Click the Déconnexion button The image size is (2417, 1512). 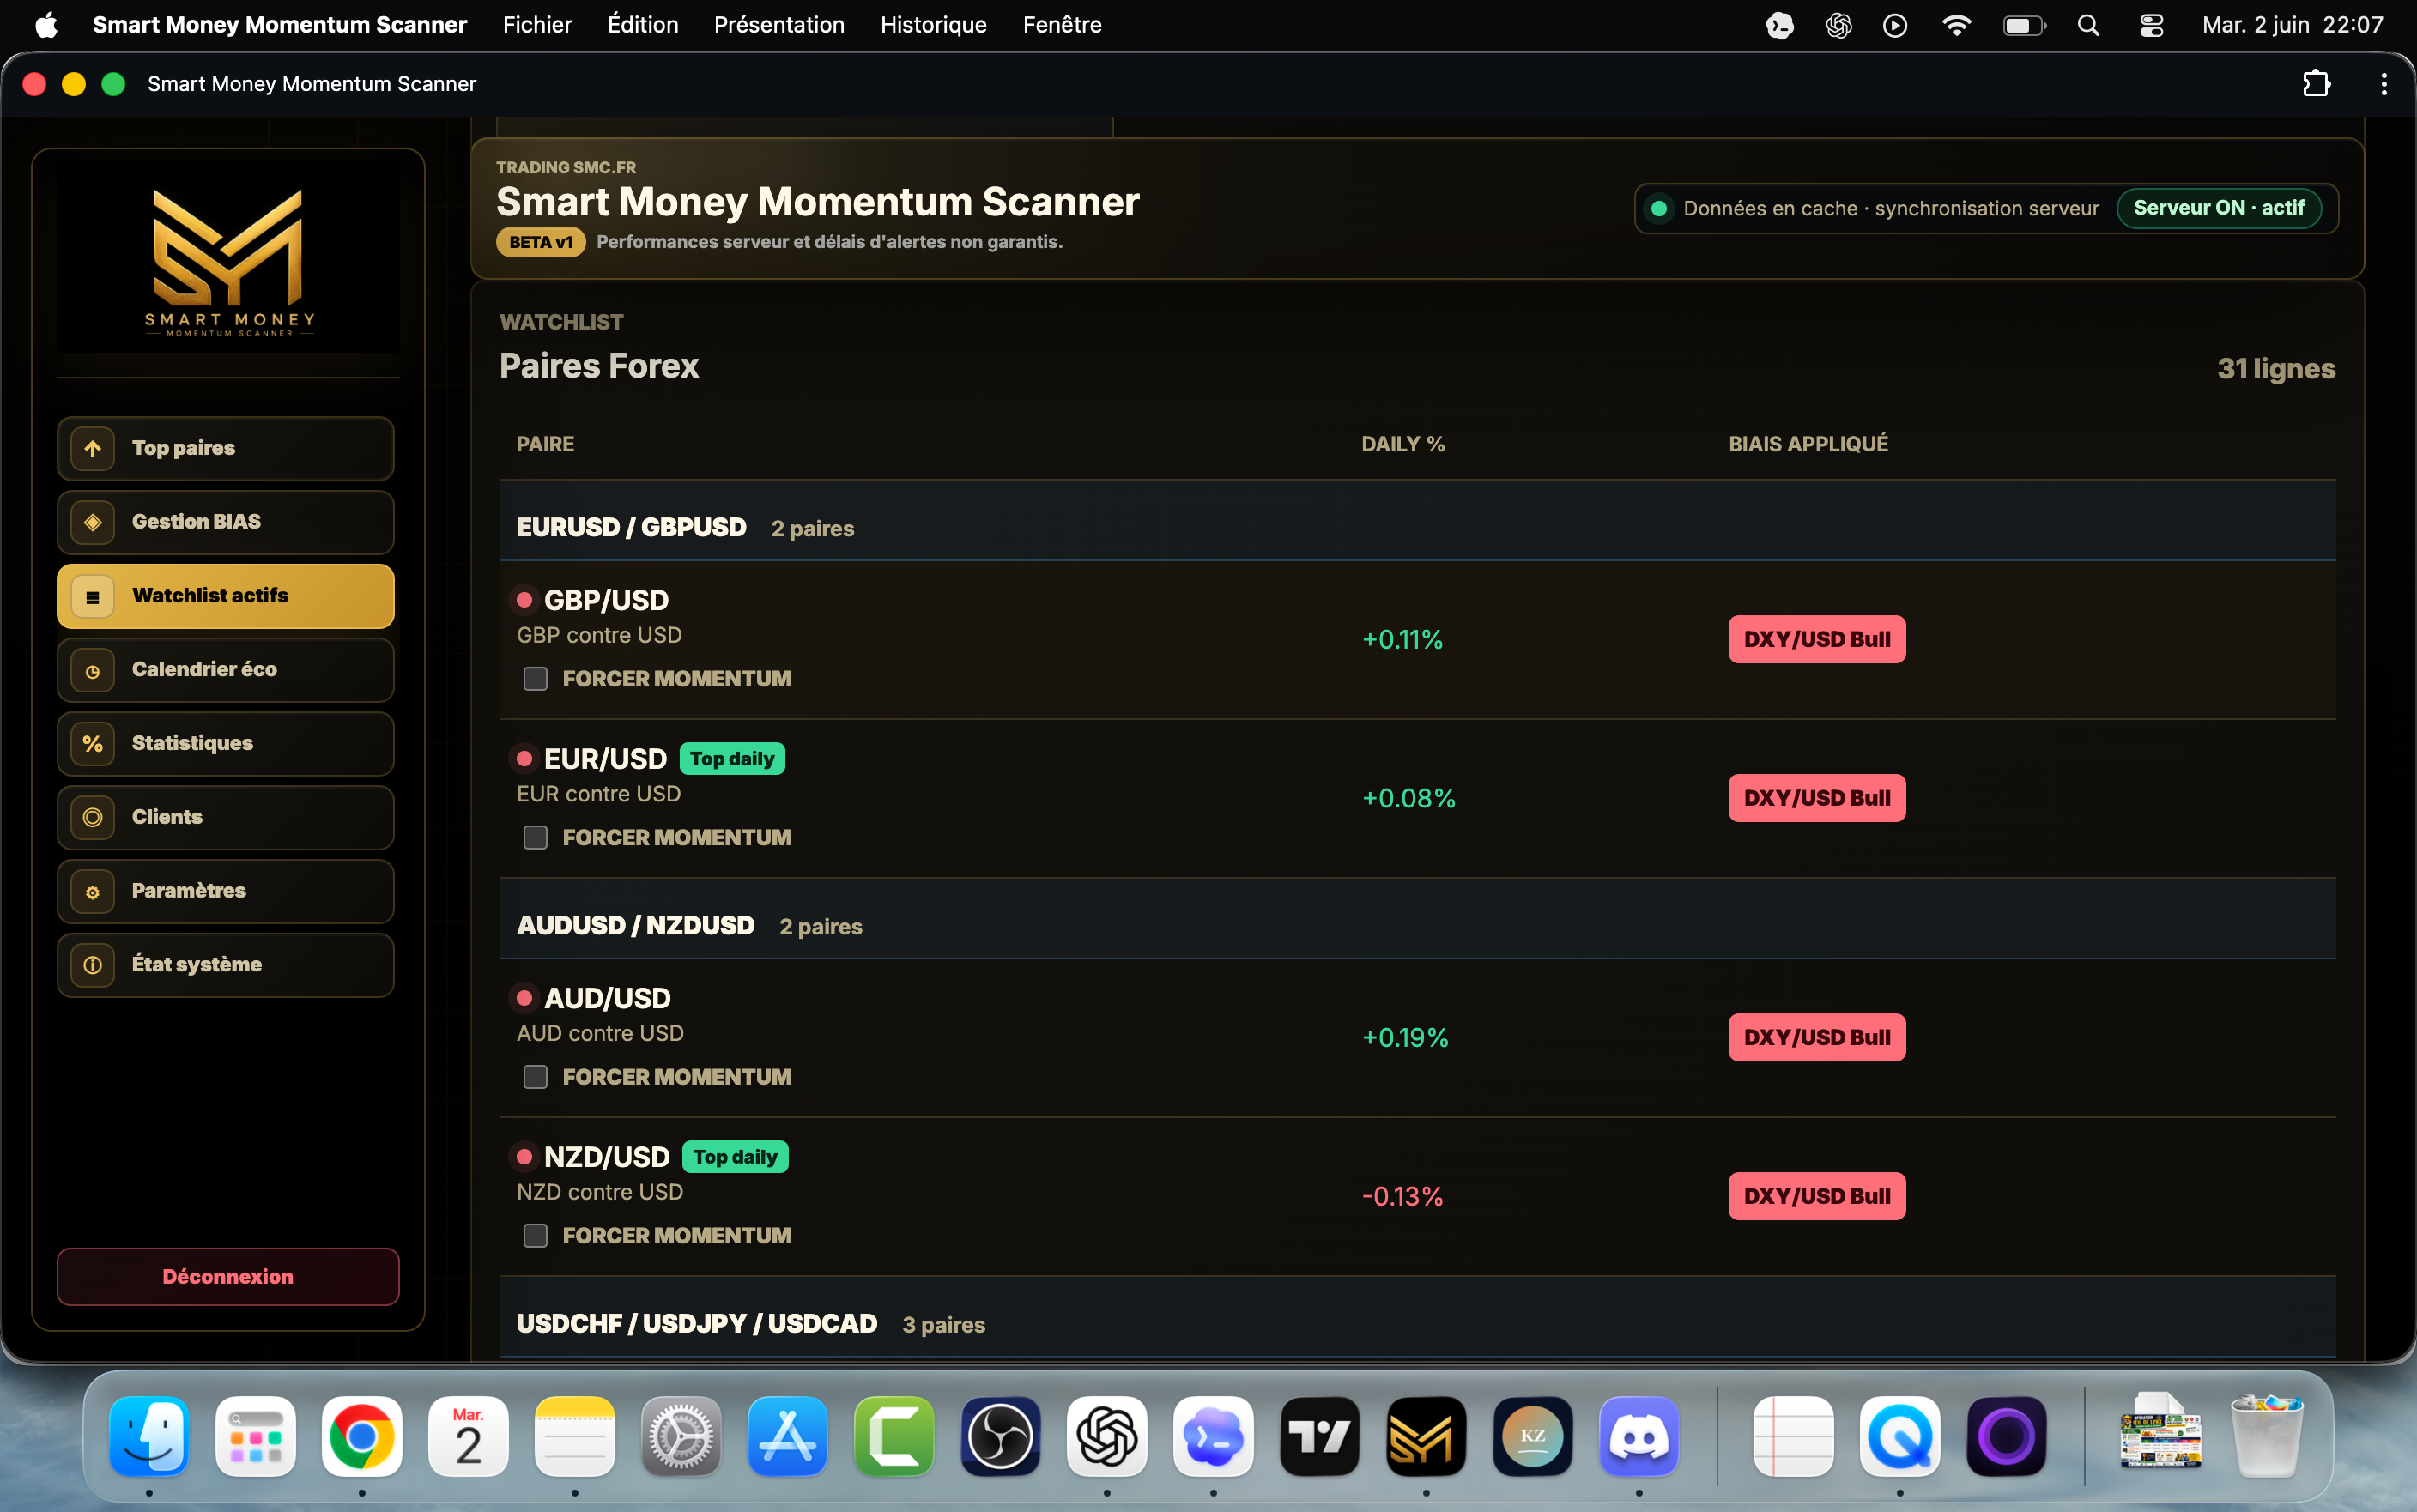click(x=228, y=1276)
